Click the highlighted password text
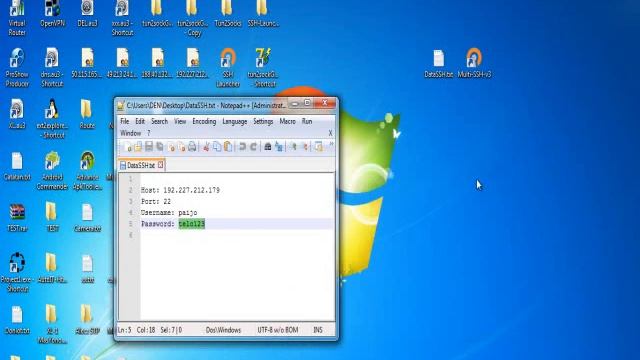This screenshot has width=640, height=360. tap(191, 224)
